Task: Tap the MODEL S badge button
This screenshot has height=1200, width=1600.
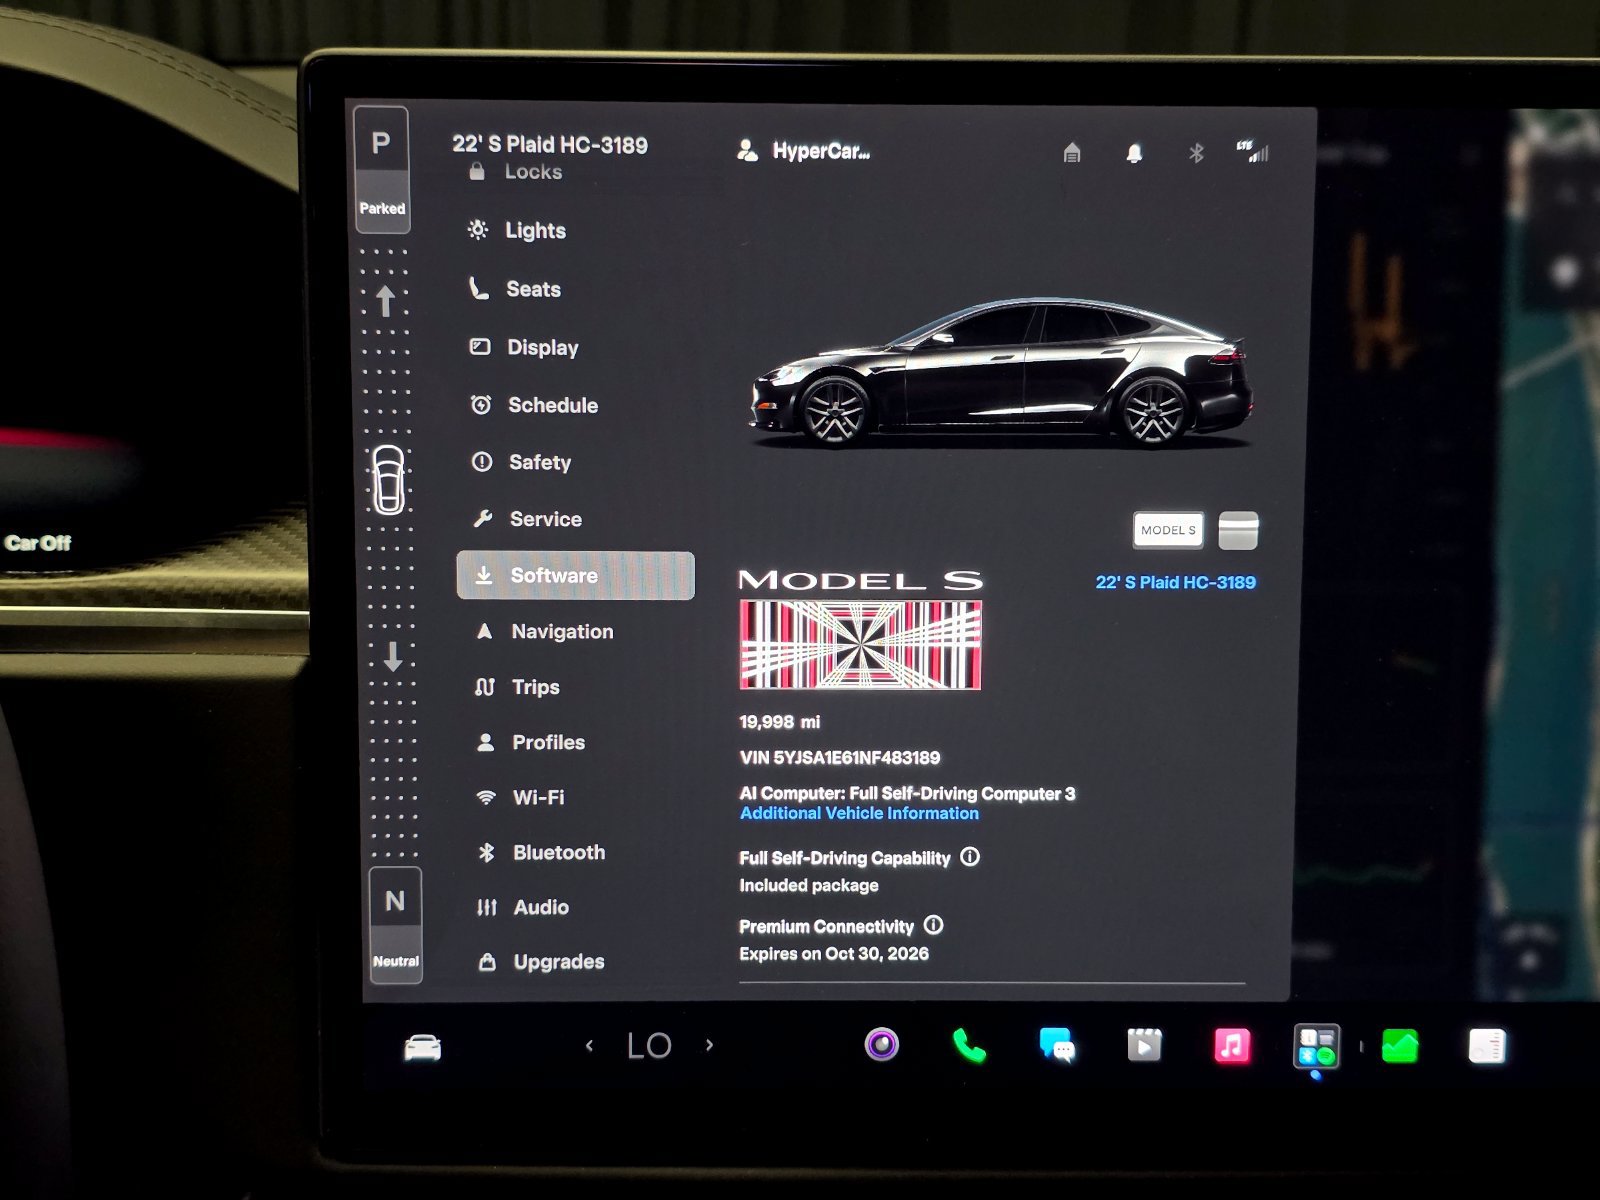Action: (x=1168, y=530)
